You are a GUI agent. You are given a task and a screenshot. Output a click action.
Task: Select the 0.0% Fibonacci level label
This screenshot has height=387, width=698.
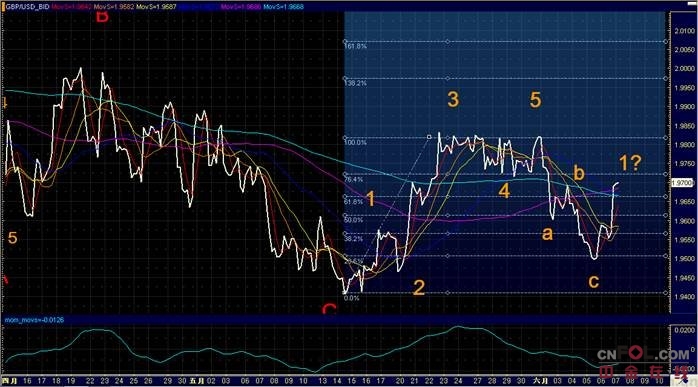coord(352,298)
